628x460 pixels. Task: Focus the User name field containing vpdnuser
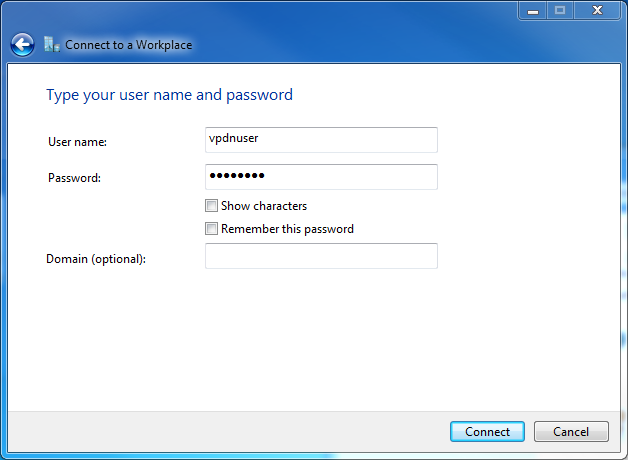[321, 140]
